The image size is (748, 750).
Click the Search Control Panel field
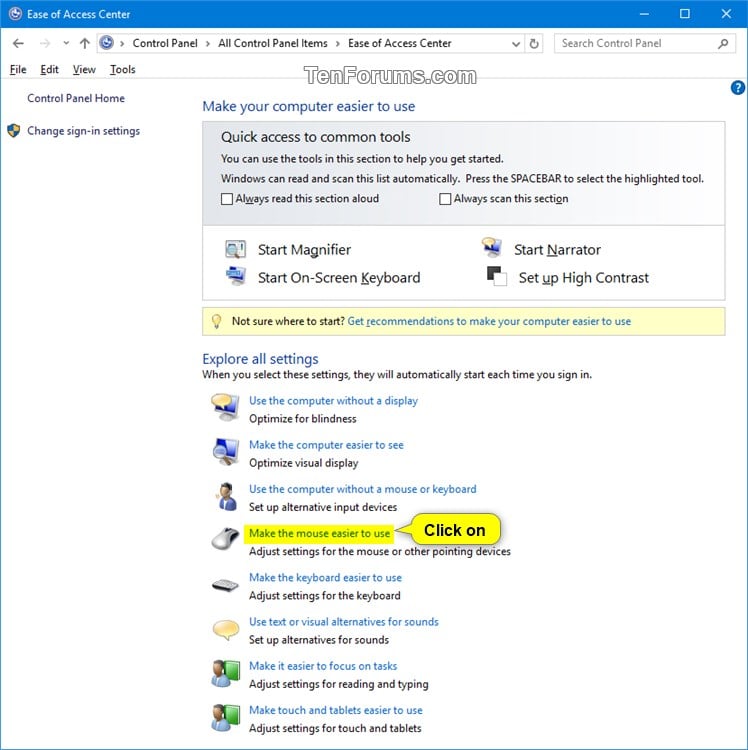click(x=644, y=44)
